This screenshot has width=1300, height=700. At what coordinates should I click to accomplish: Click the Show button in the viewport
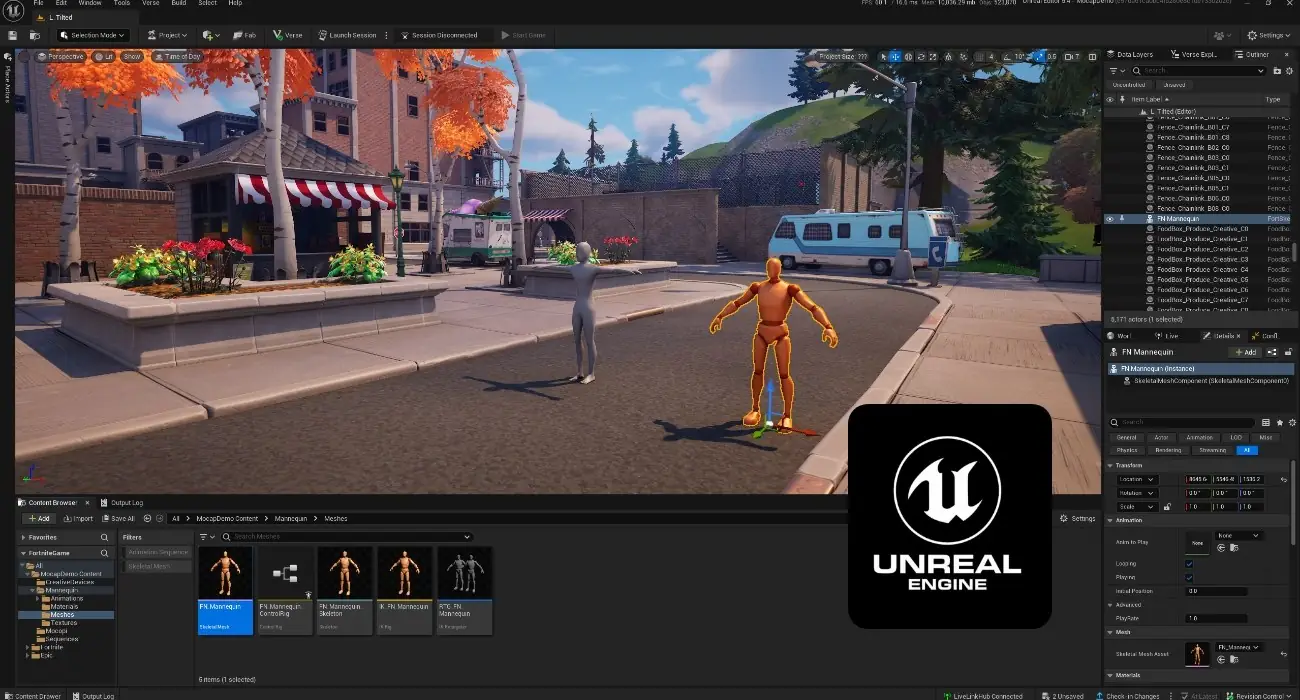(132, 57)
